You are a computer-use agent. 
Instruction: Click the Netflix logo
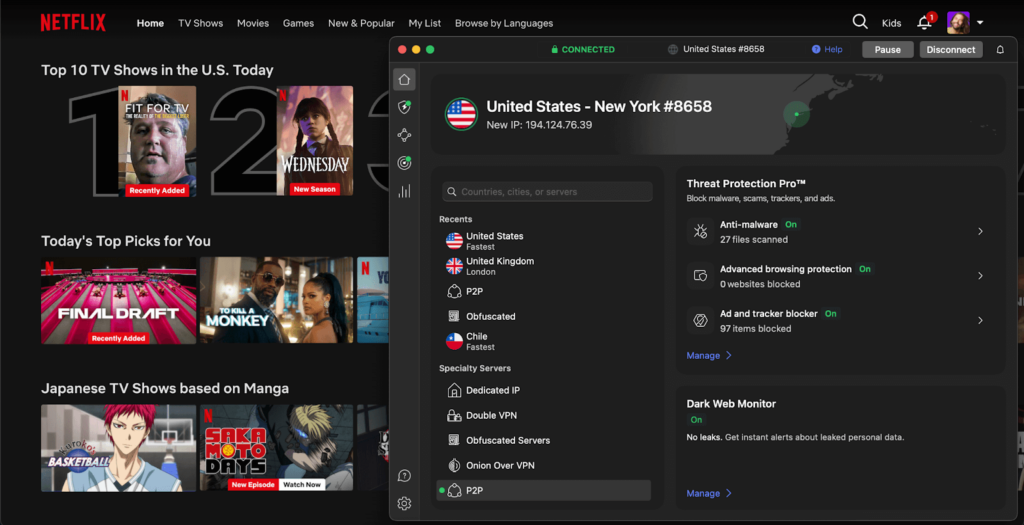(72, 23)
